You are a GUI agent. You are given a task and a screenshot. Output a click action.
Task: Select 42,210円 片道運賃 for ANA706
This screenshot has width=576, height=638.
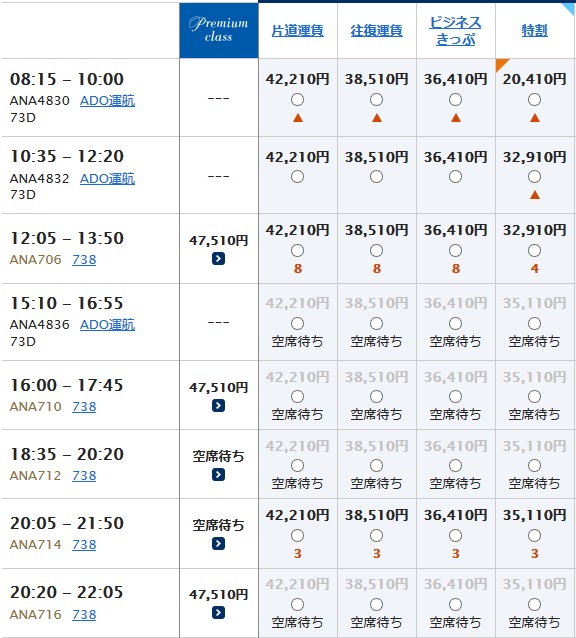[297, 251]
